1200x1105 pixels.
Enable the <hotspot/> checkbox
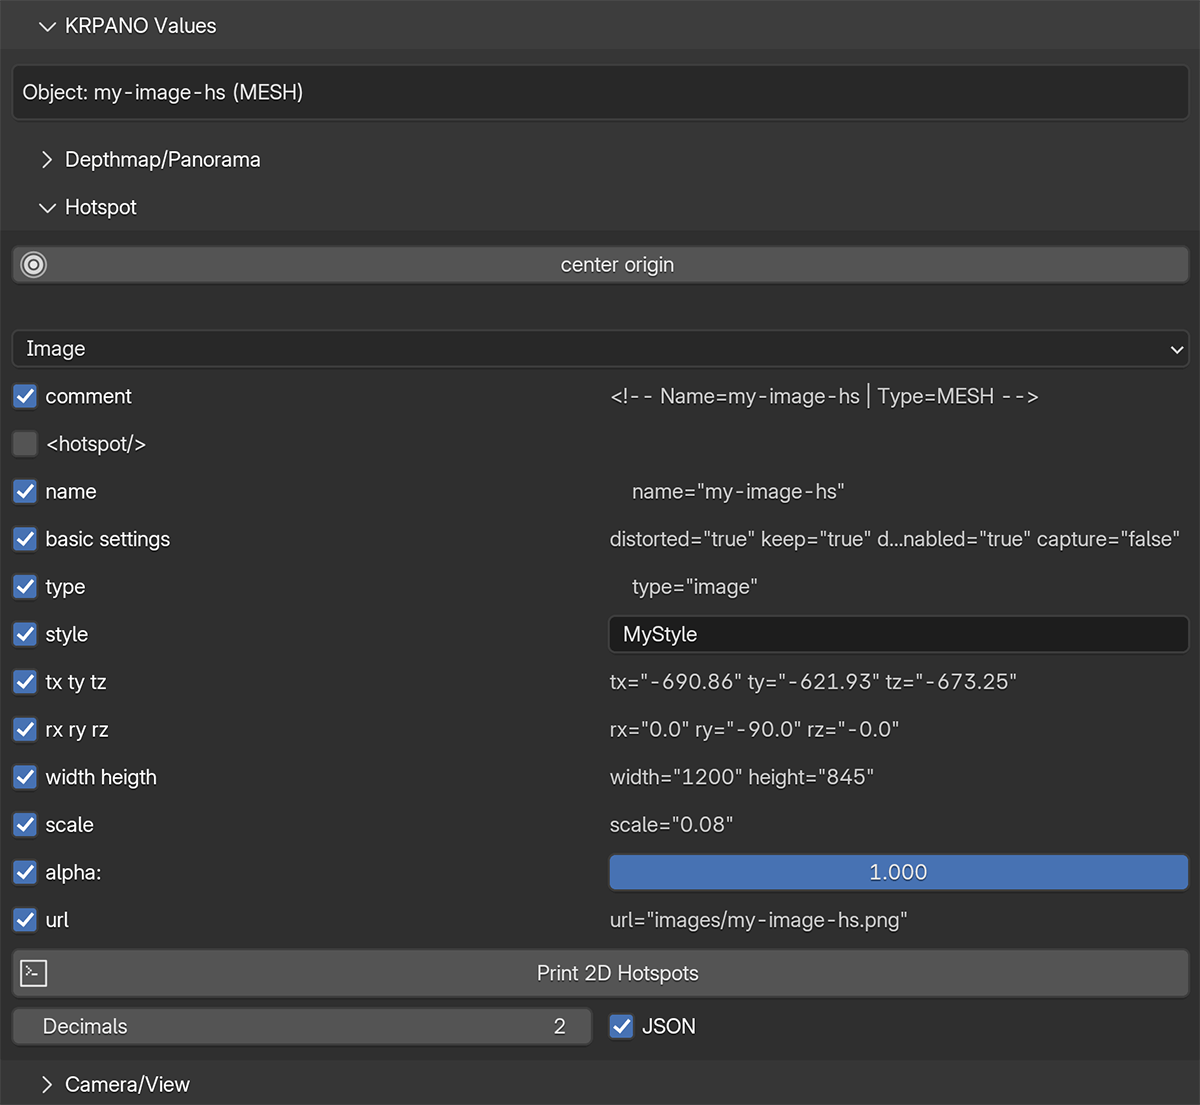point(26,444)
